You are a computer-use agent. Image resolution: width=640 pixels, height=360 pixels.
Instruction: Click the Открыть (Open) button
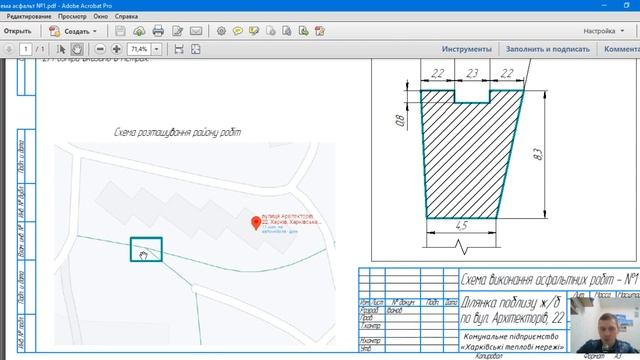coord(17,31)
